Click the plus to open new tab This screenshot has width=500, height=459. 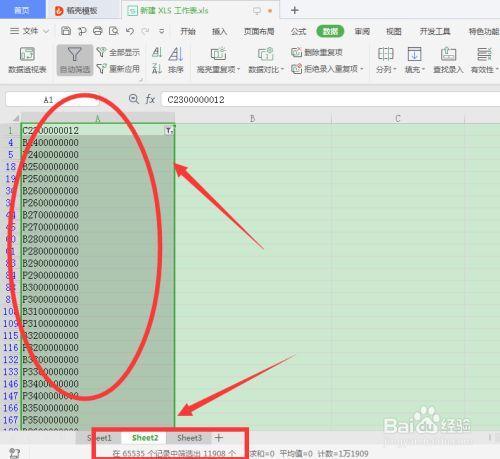[294, 10]
